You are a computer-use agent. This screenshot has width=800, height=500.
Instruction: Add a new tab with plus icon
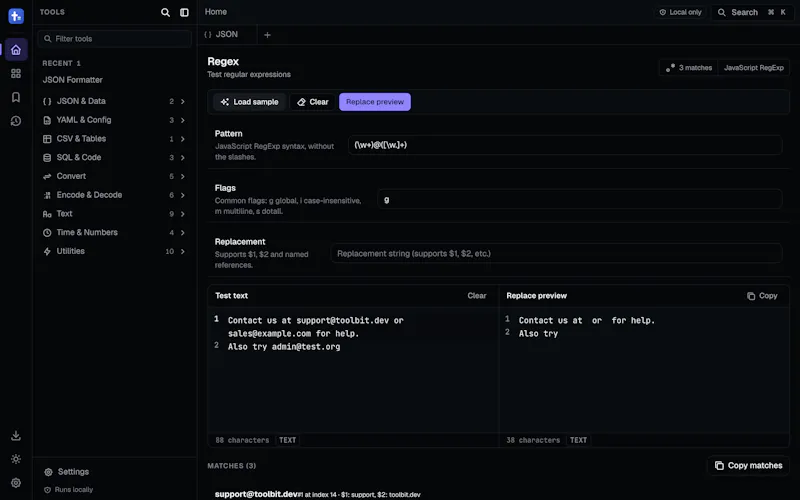[x=267, y=35]
